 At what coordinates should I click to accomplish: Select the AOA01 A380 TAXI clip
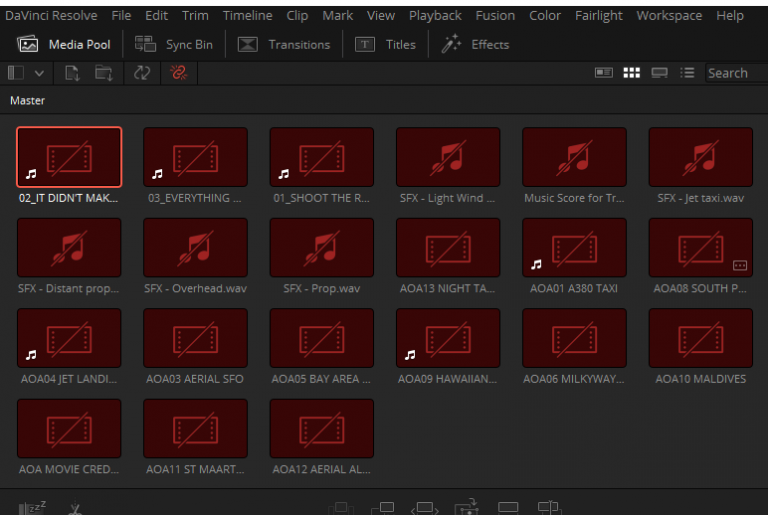575,247
